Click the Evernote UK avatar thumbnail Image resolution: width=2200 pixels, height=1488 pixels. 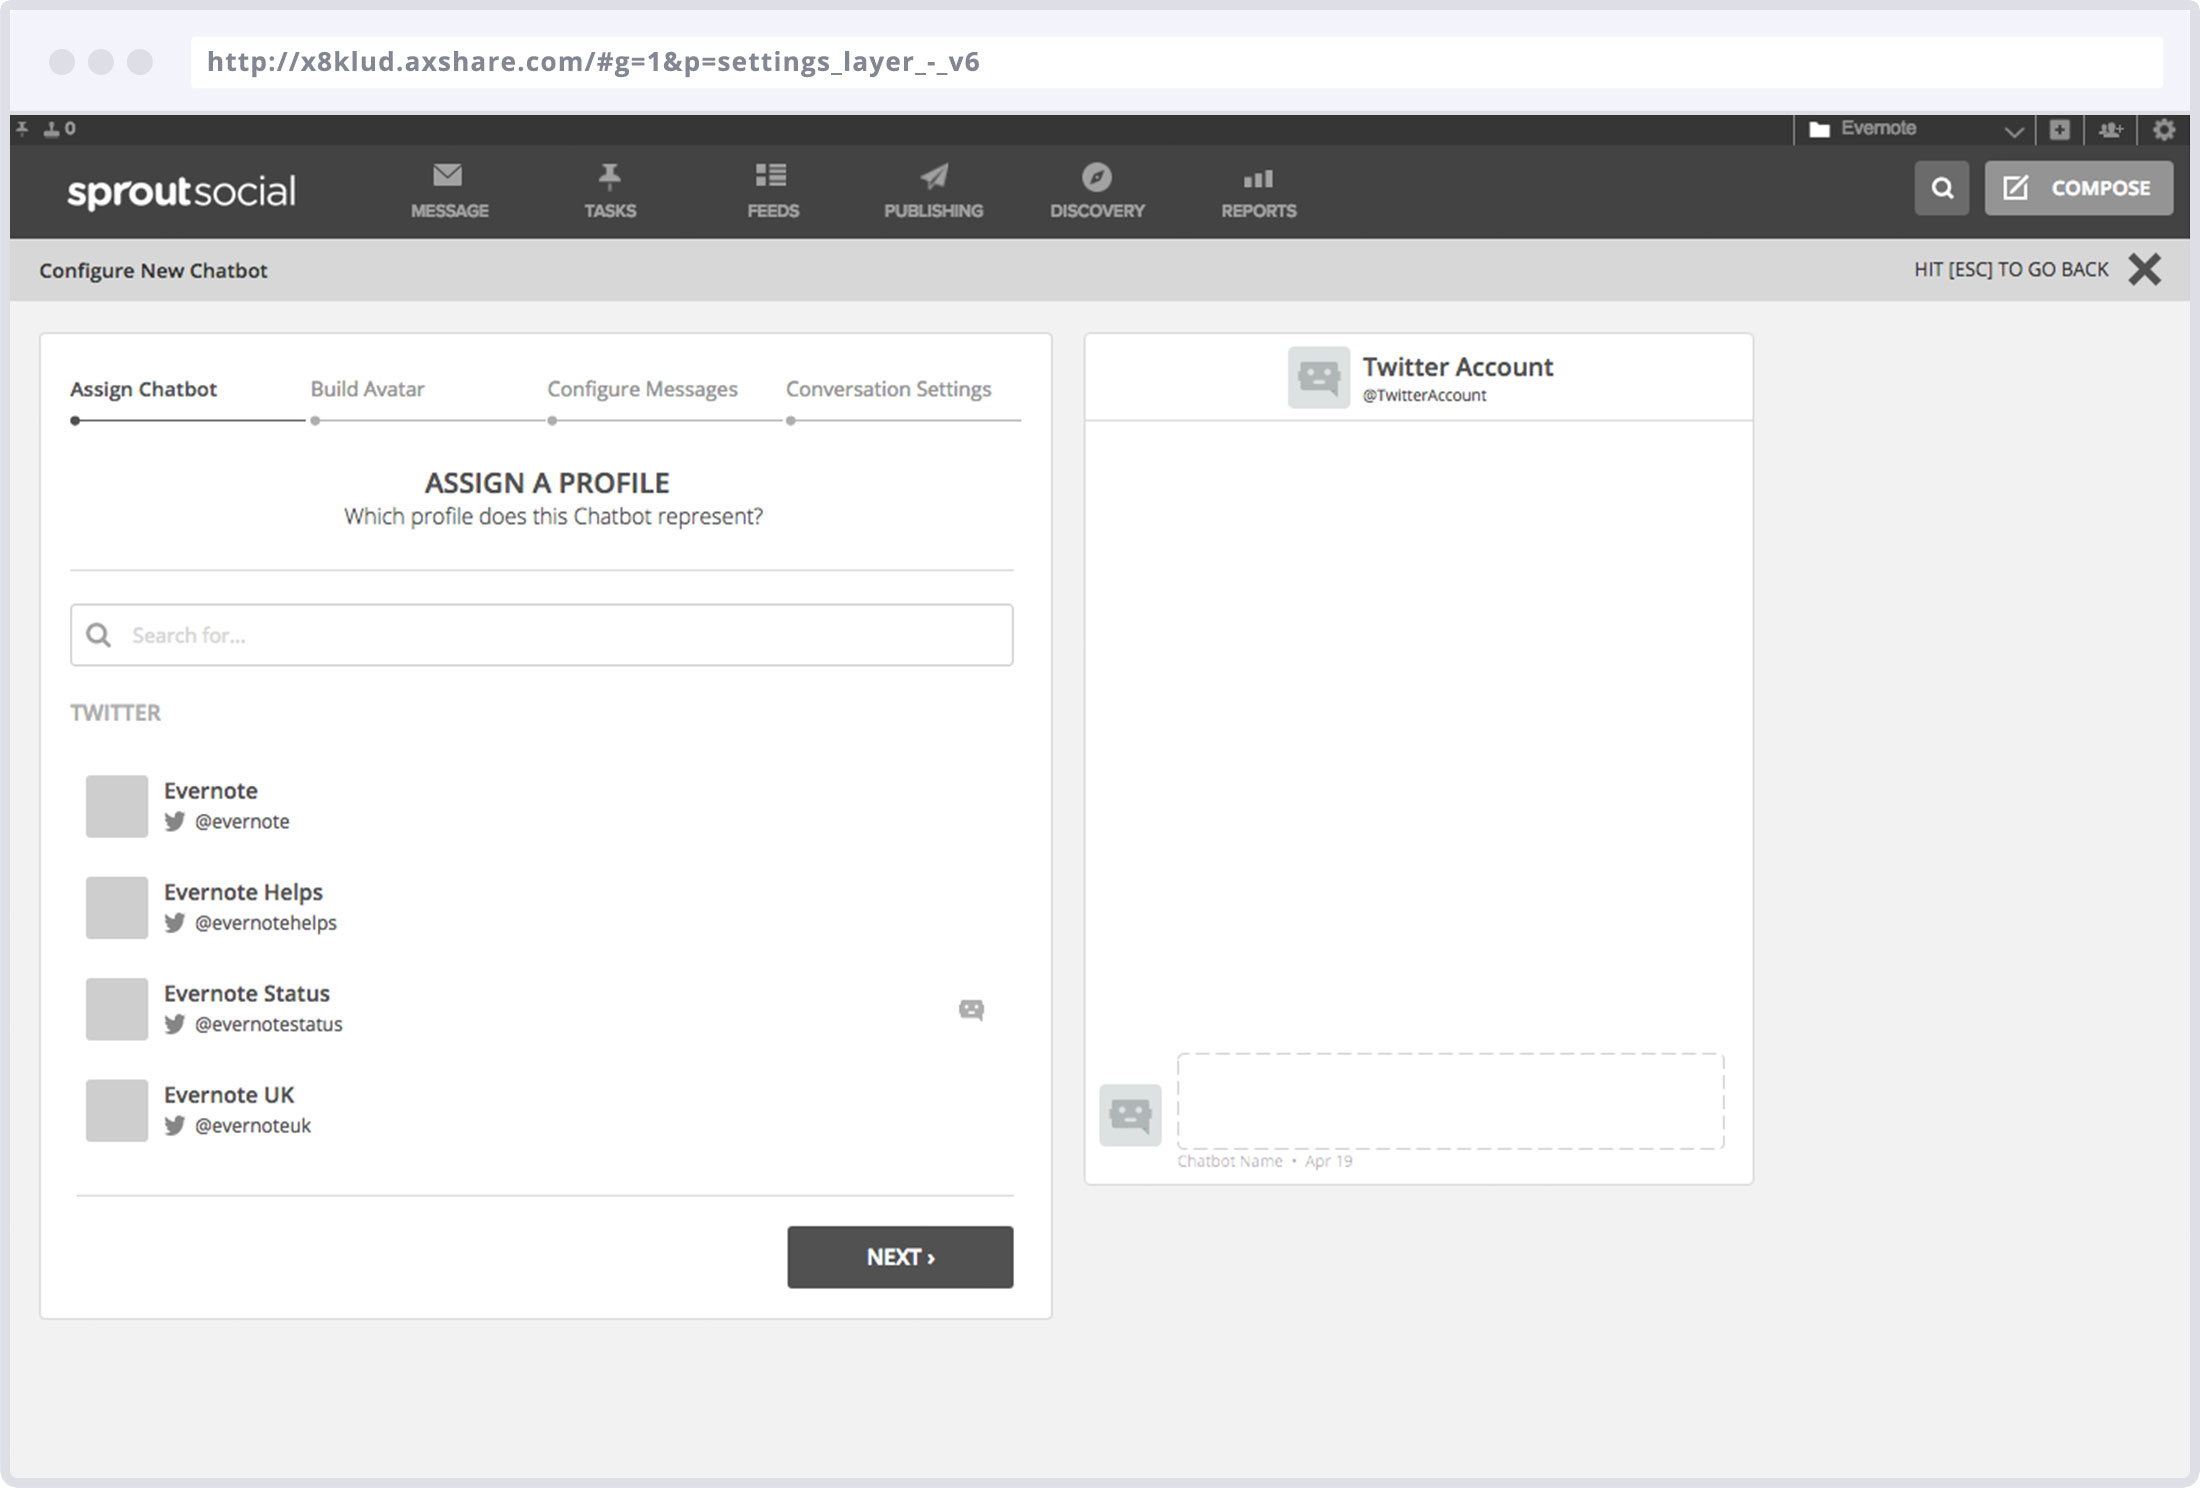point(117,1110)
